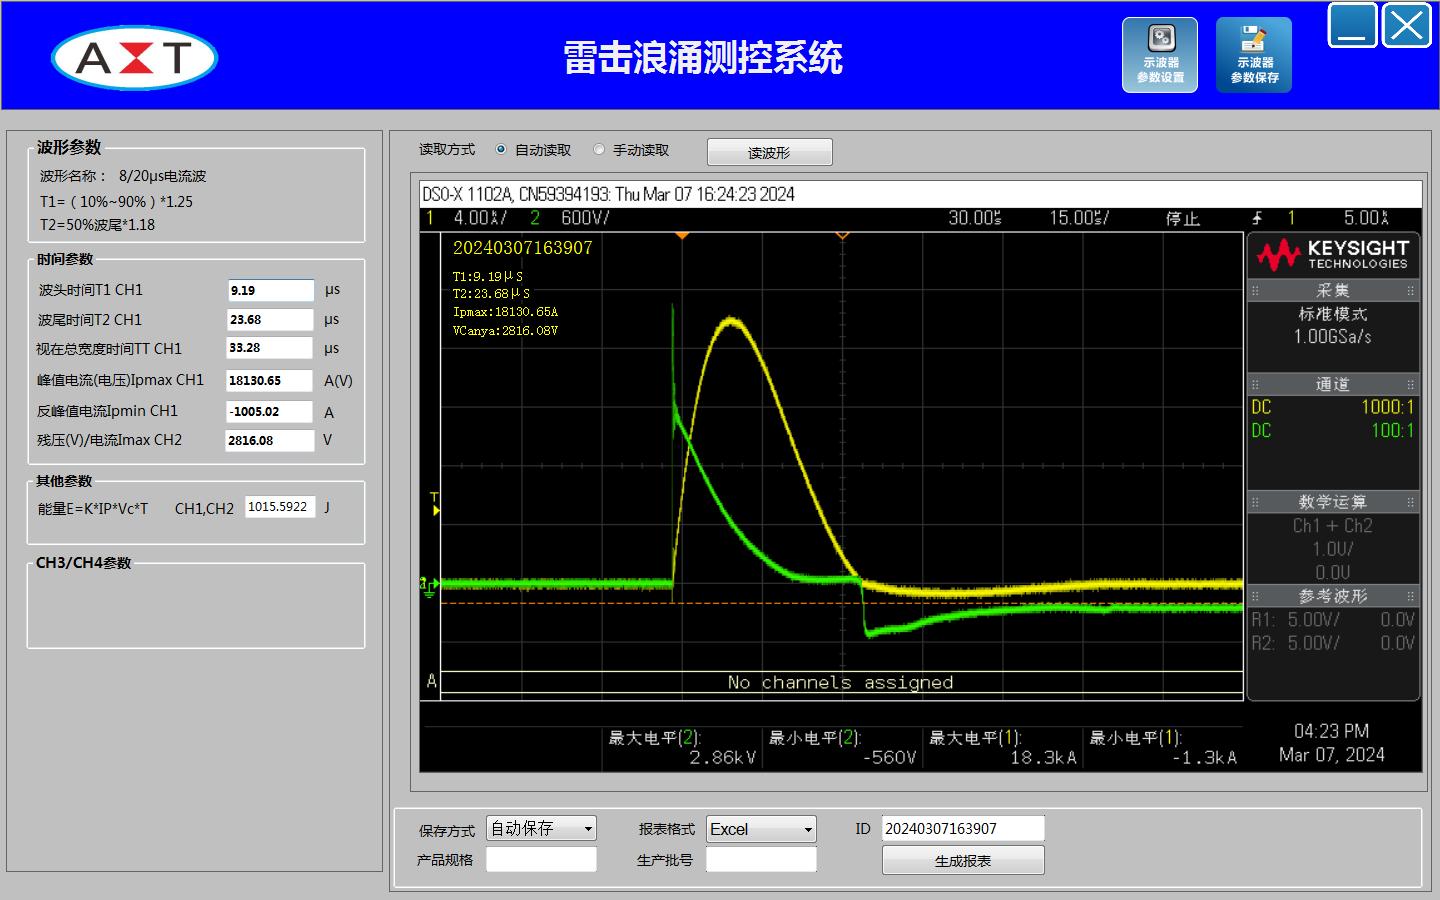Click the production batch number field (生产批号)
The image size is (1440, 900).
pyautogui.click(x=761, y=859)
